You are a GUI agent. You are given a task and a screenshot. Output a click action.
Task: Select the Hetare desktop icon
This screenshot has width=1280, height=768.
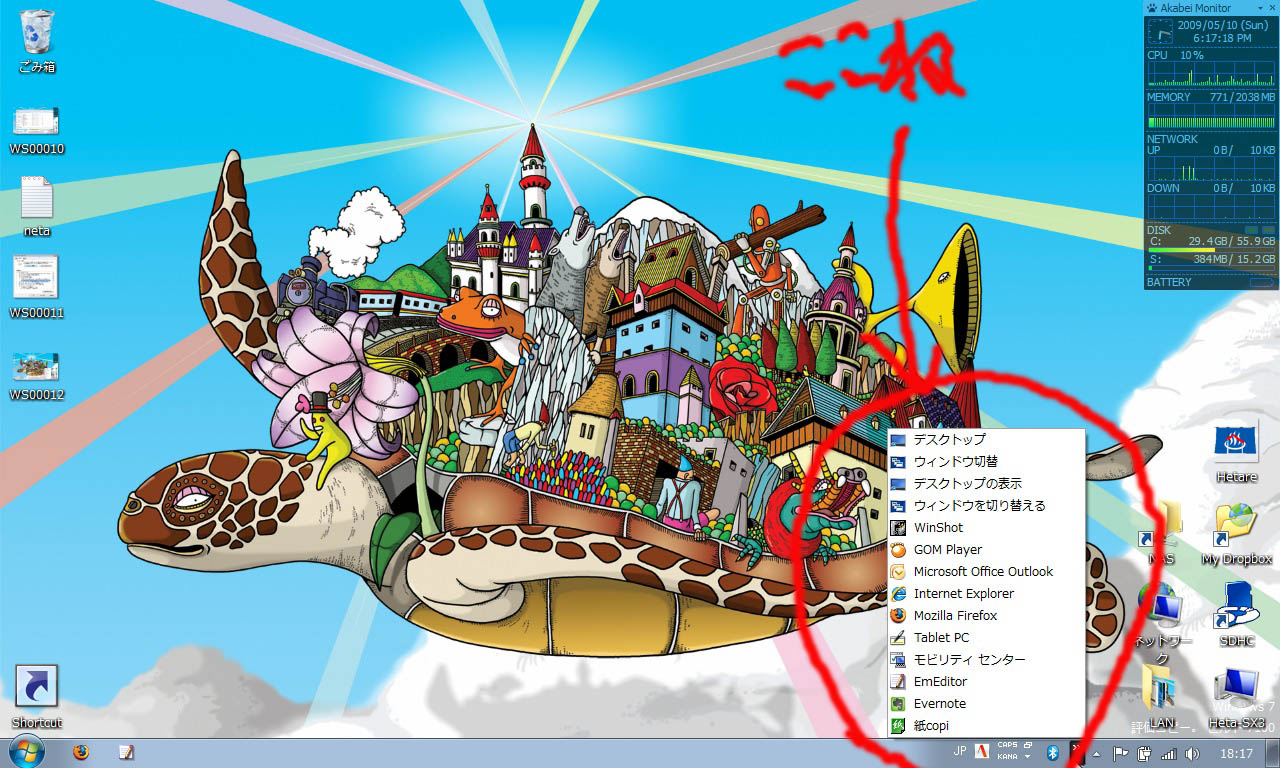point(1236,453)
